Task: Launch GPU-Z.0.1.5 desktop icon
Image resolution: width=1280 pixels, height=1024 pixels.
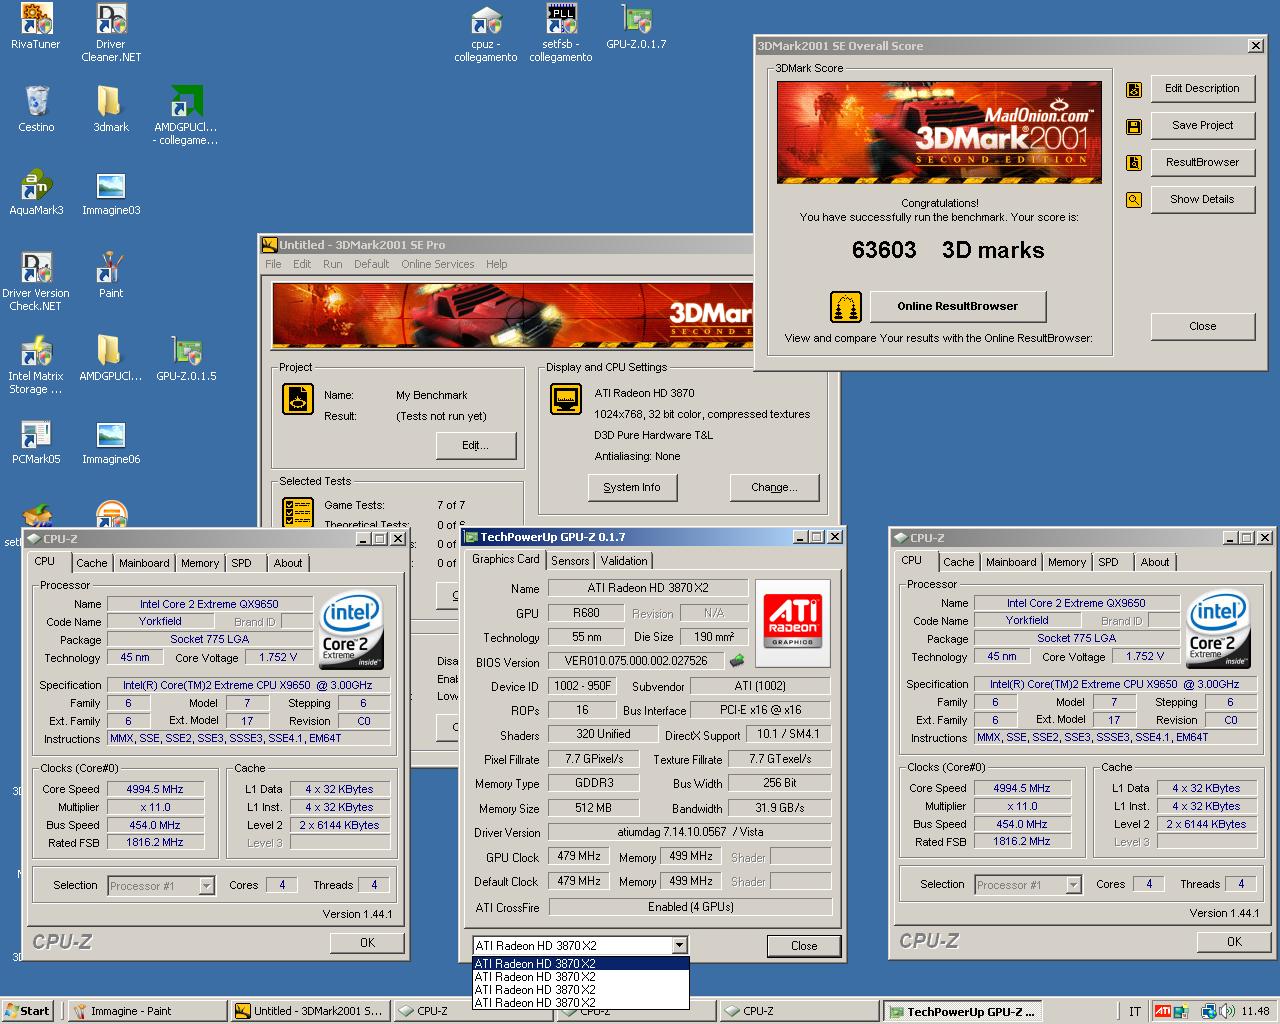Action: click(185, 351)
